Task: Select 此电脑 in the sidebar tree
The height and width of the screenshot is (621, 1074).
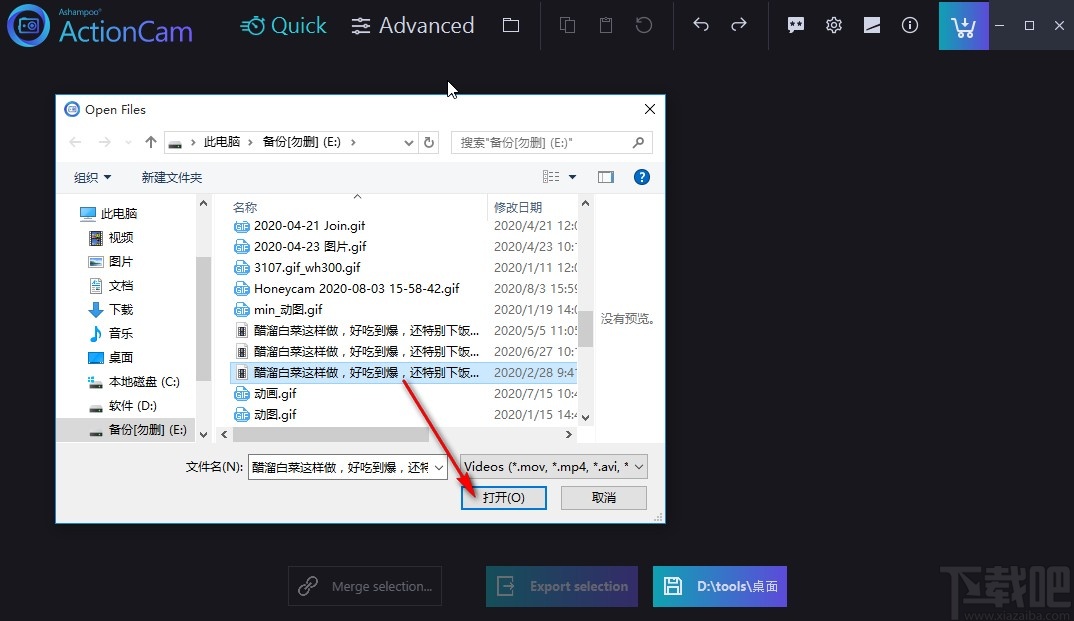Action: pos(119,213)
